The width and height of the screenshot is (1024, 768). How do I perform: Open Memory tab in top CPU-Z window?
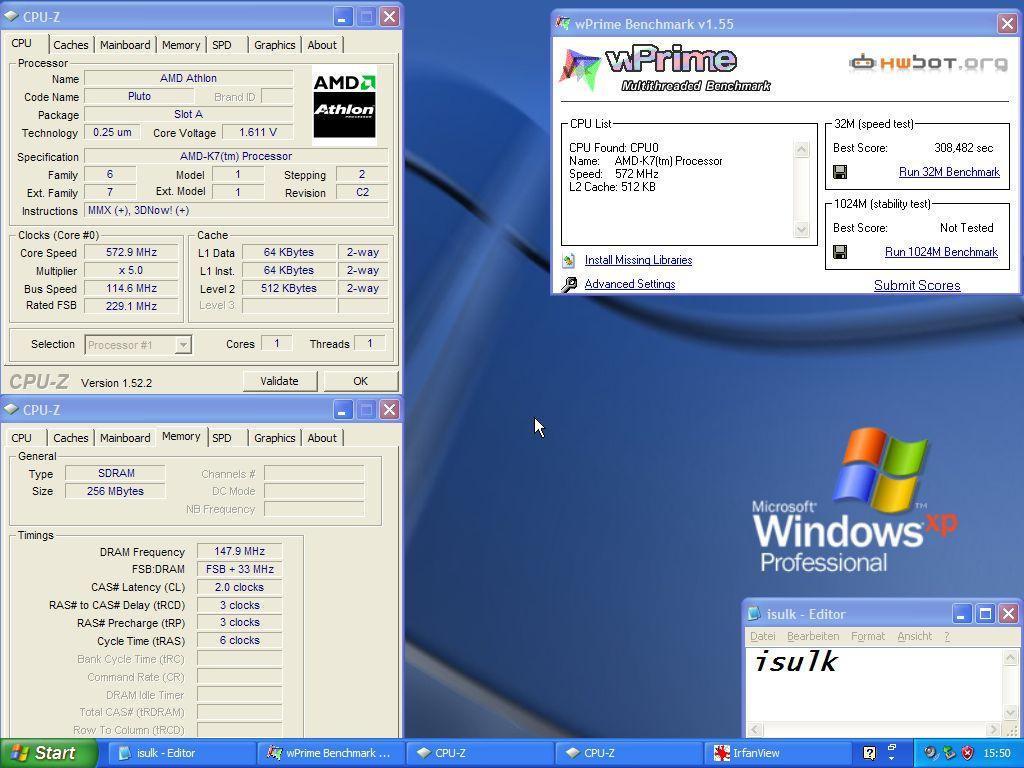[x=181, y=45]
